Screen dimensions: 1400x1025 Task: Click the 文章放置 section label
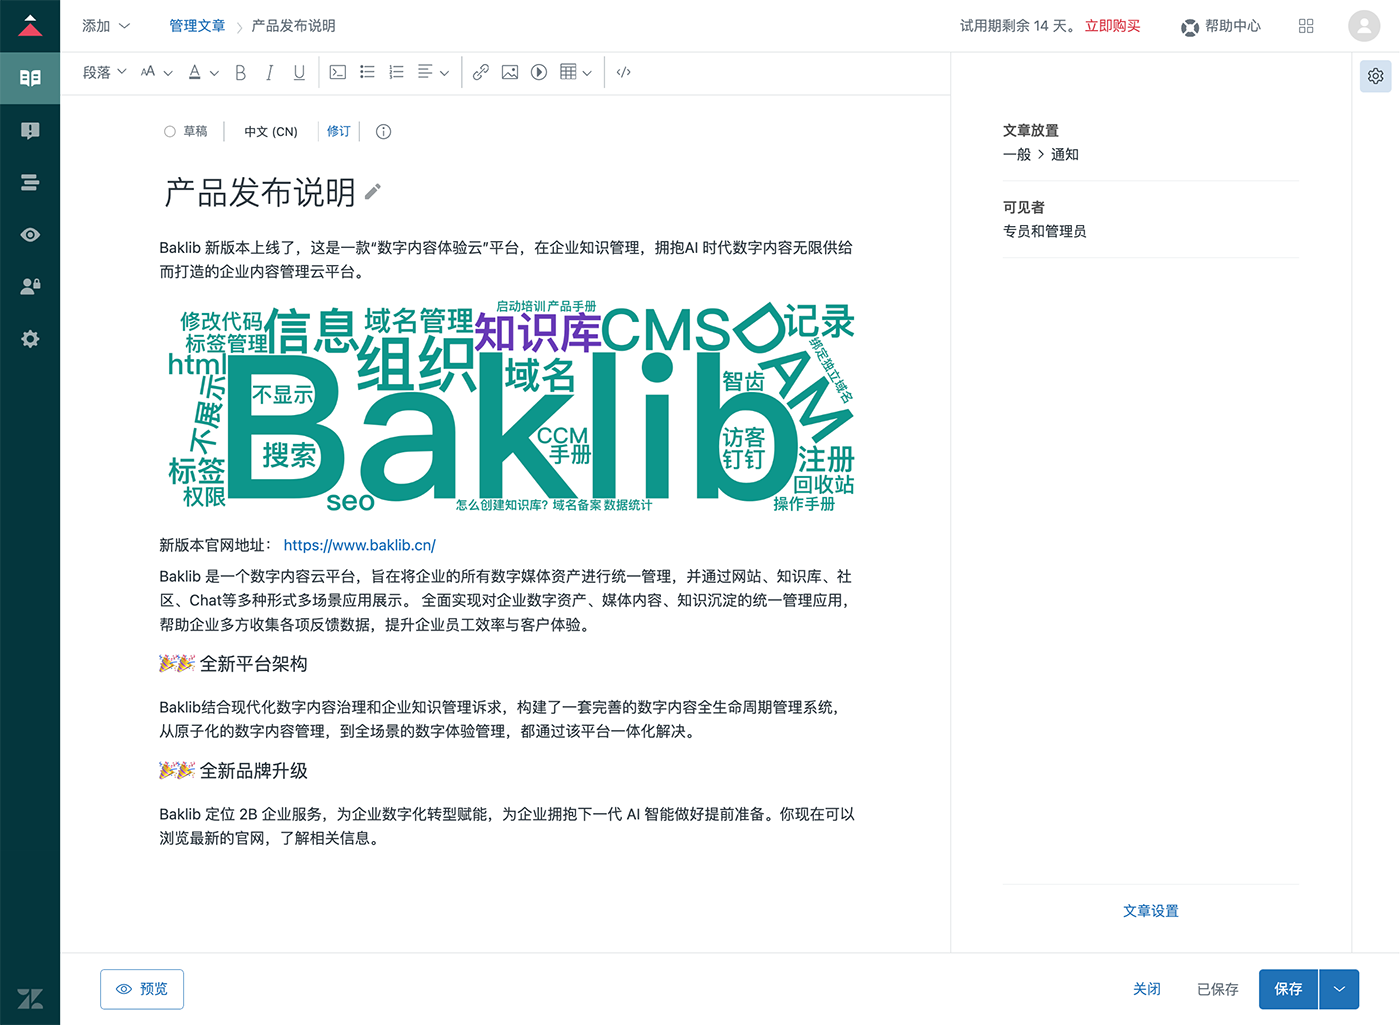coord(1031,130)
